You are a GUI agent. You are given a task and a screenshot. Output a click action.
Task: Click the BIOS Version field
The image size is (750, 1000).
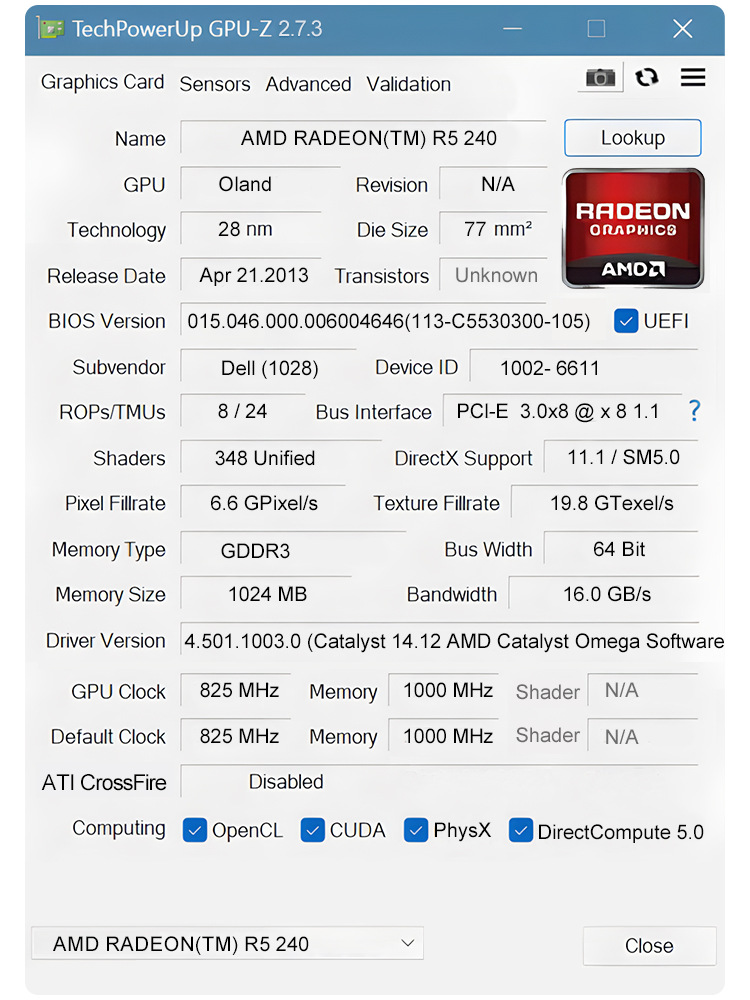[388, 321]
